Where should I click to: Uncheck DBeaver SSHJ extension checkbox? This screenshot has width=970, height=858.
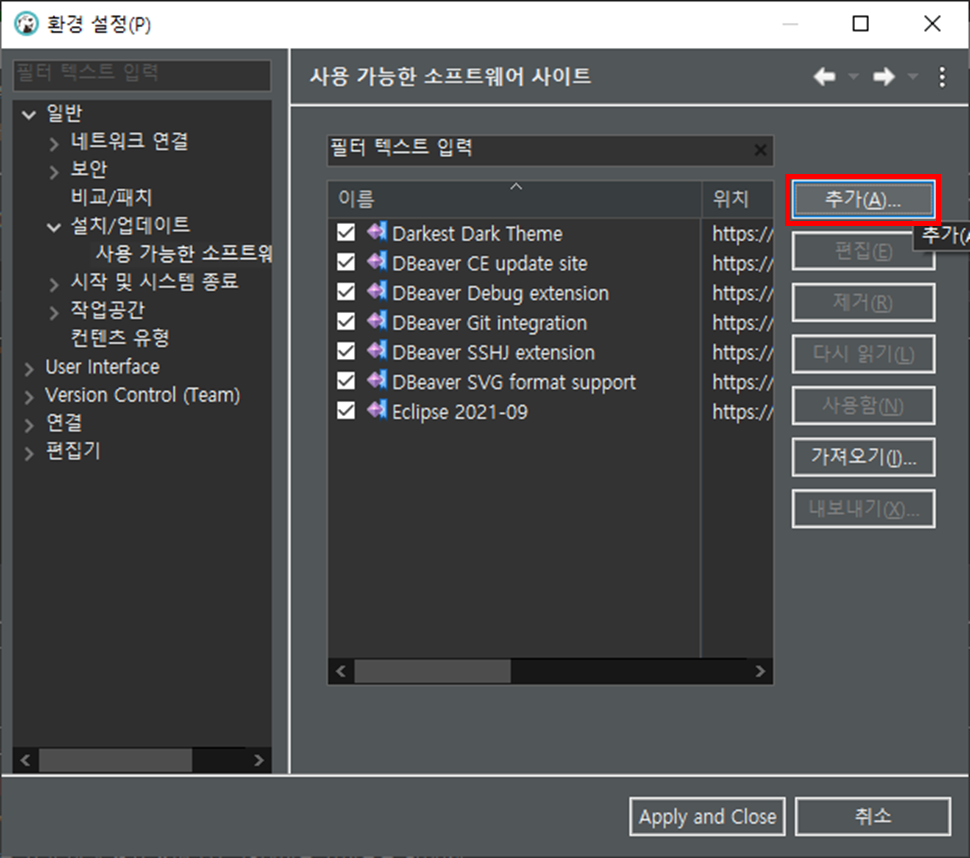346,351
